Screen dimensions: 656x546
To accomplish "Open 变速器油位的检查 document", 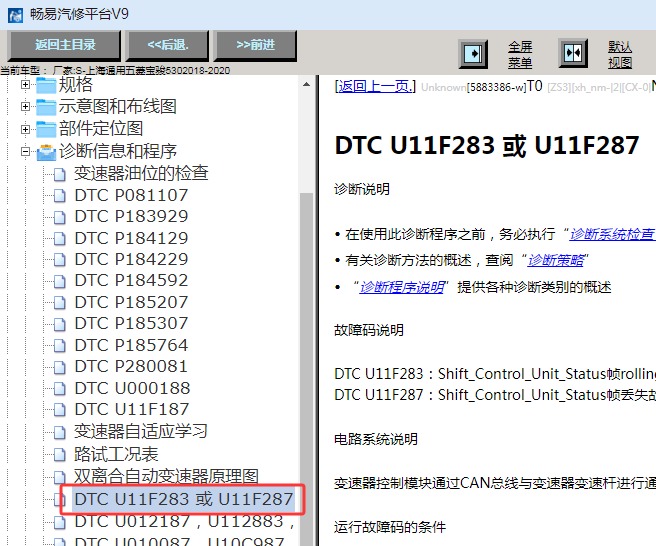I will coord(141,173).
